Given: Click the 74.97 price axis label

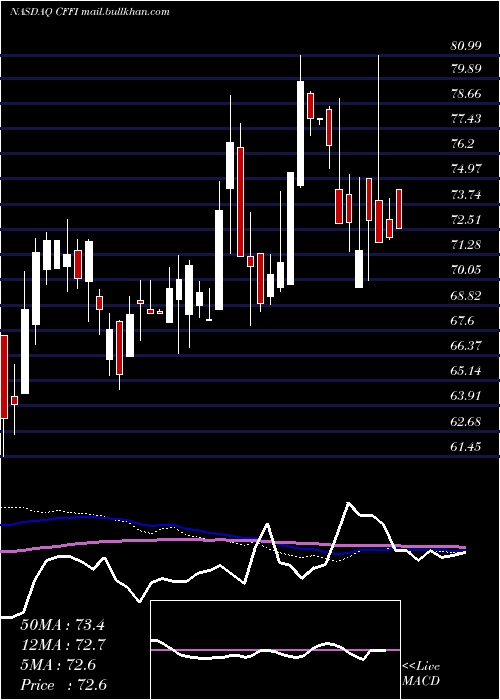Looking at the screenshot, I should coord(466,169).
